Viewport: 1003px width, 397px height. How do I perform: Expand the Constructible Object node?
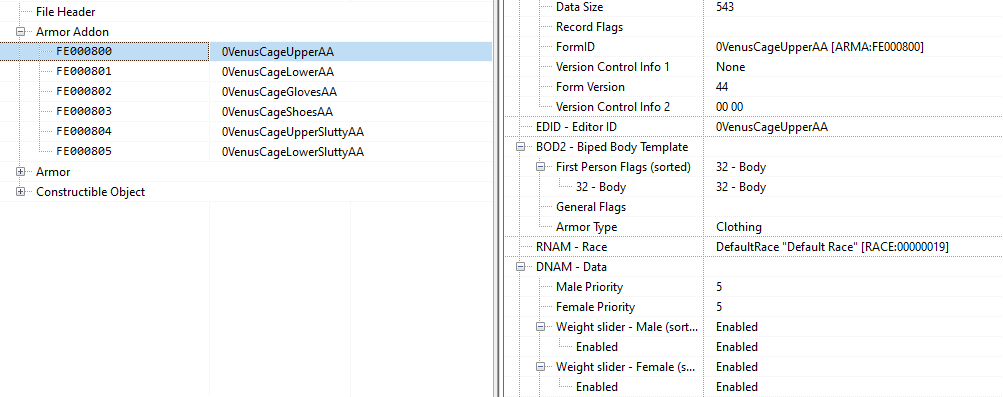[x=20, y=192]
